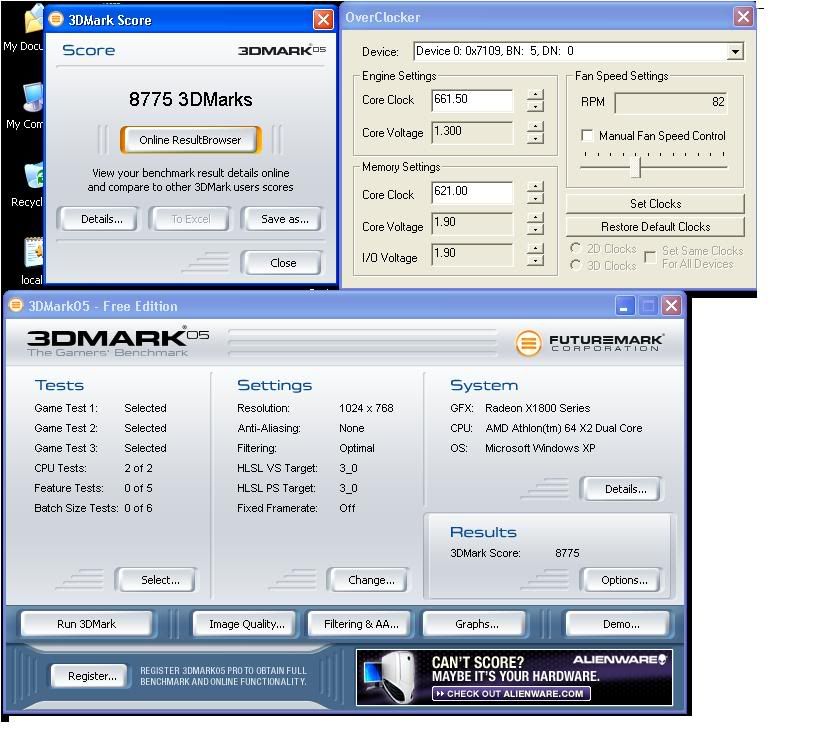Click the 8775 3DMarks score text
The height and width of the screenshot is (735, 840).
click(190, 99)
